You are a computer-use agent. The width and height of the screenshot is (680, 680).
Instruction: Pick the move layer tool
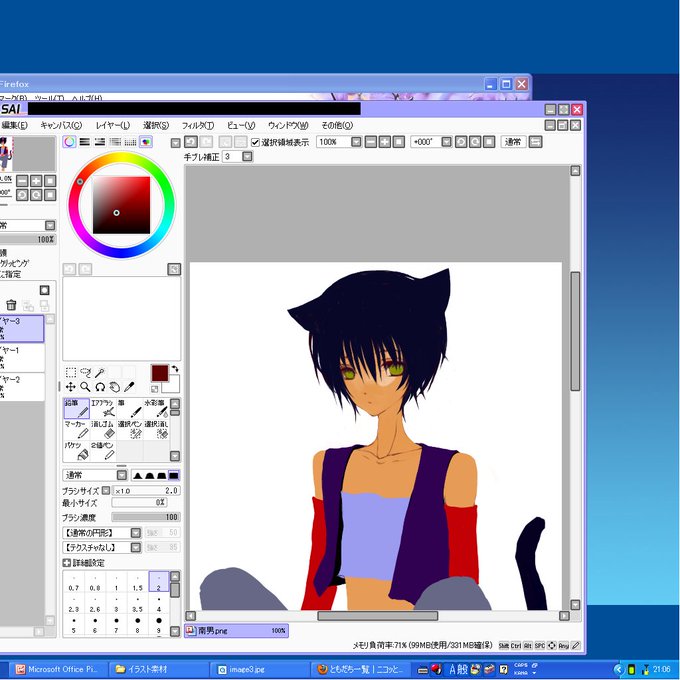[x=71, y=387]
